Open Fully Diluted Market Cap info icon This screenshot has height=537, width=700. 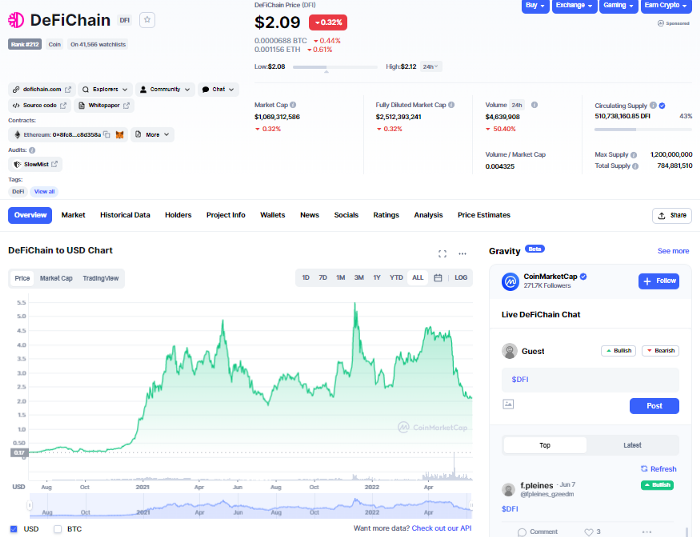point(451,105)
